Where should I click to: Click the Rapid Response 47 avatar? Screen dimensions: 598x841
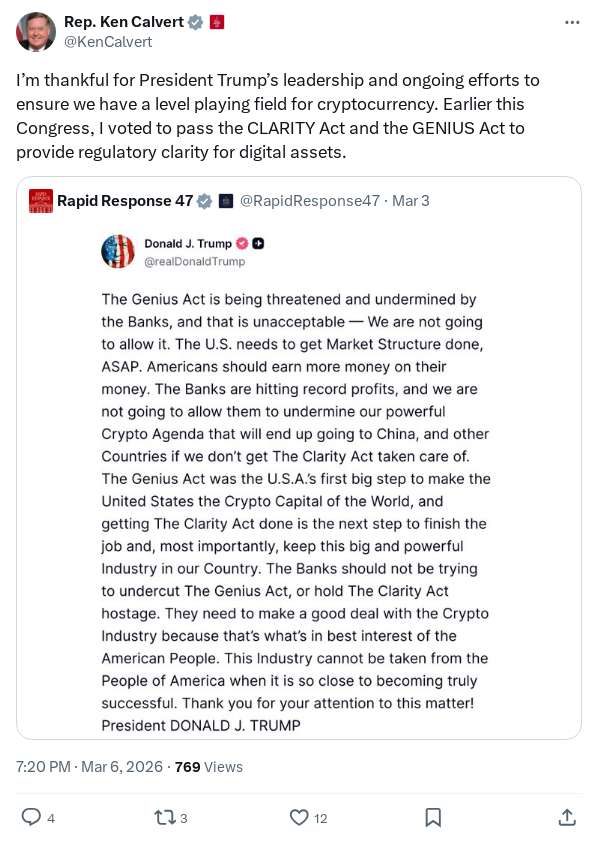(x=41, y=201)
